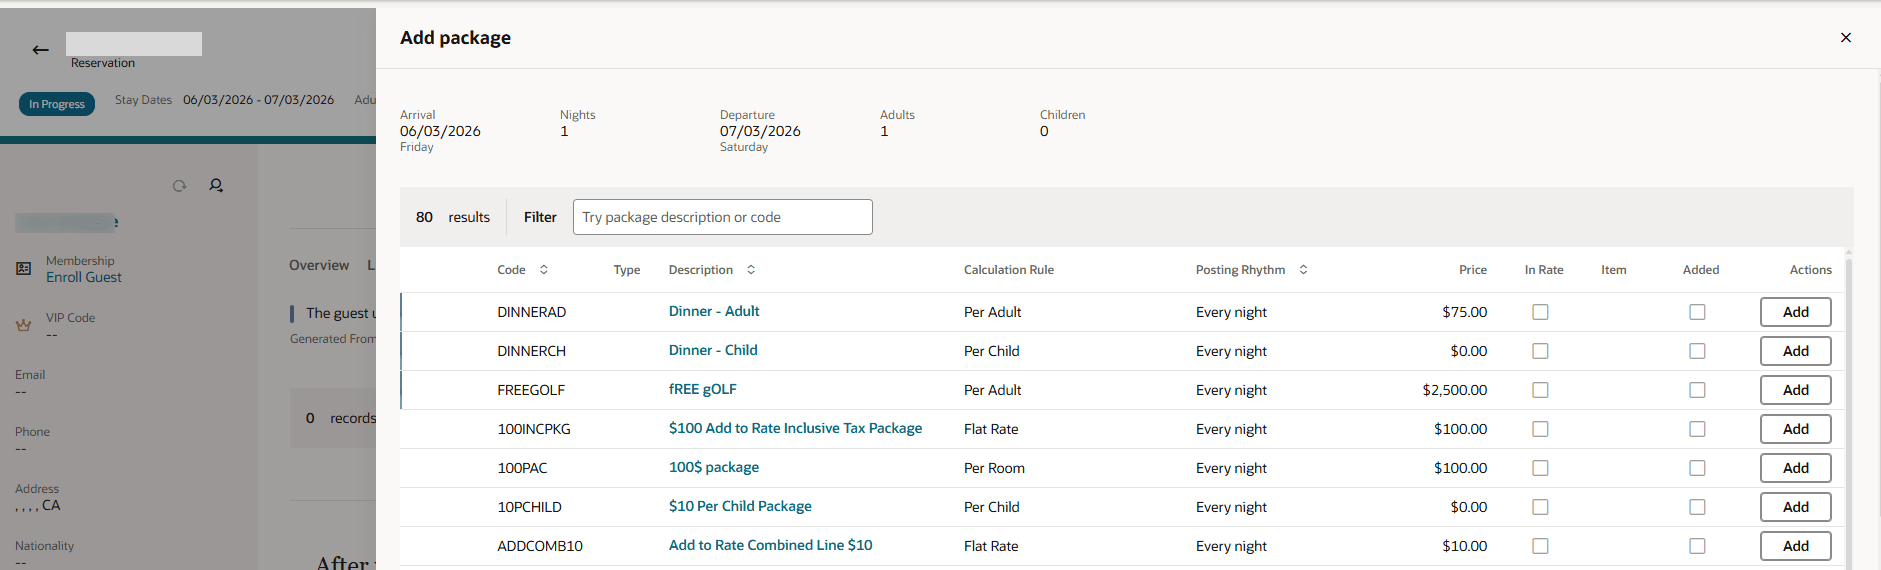The width and height of the screenshot is (1881, 570).
Task: Toggle Added checkbox for DINNERAD
Action: click(x=1697, y=312)
